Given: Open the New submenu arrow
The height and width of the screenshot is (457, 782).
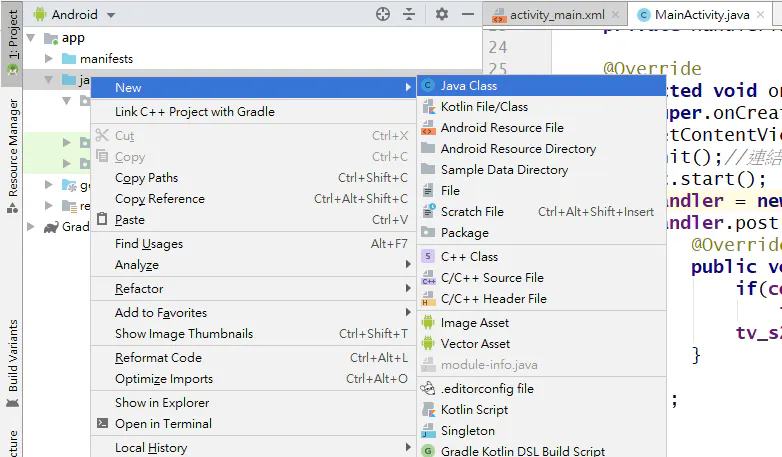Looking at the screenshot, I should point(408,87).
